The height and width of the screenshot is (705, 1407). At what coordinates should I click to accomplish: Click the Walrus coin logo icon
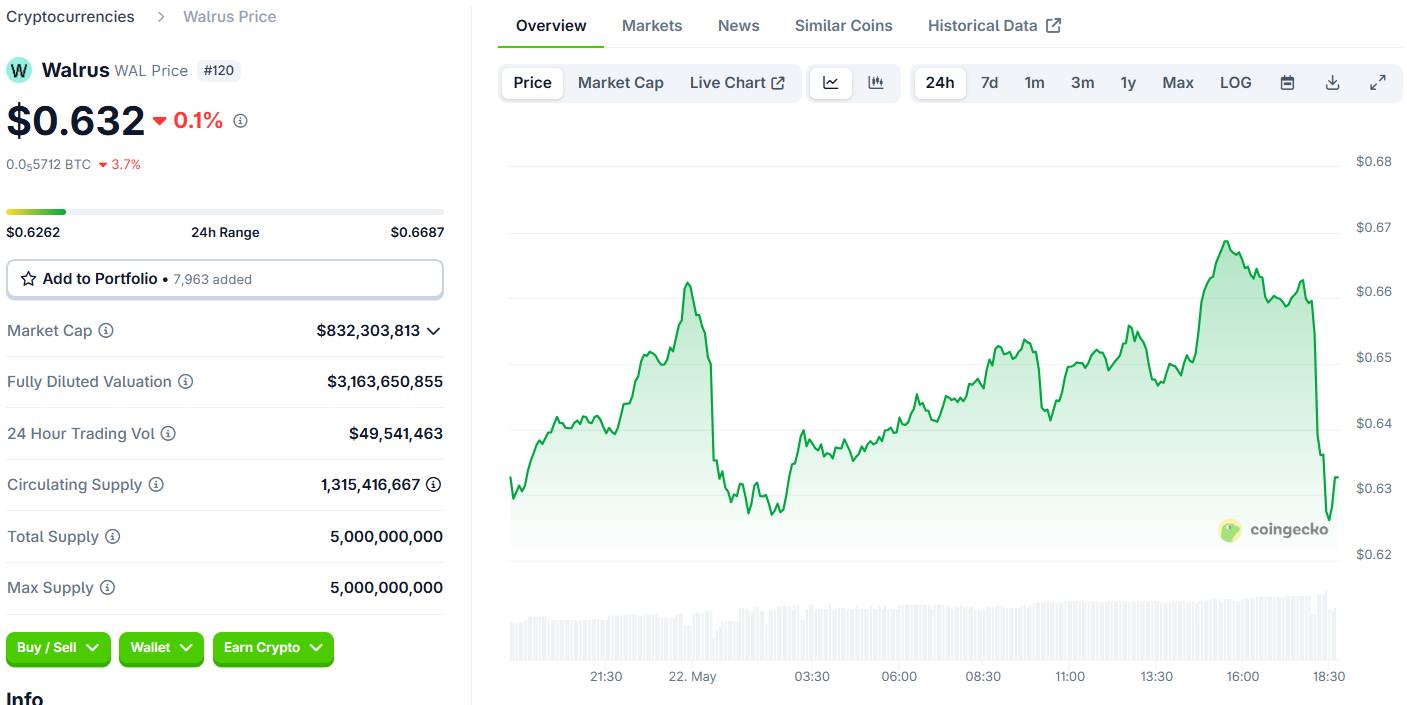tap(19, 70)
